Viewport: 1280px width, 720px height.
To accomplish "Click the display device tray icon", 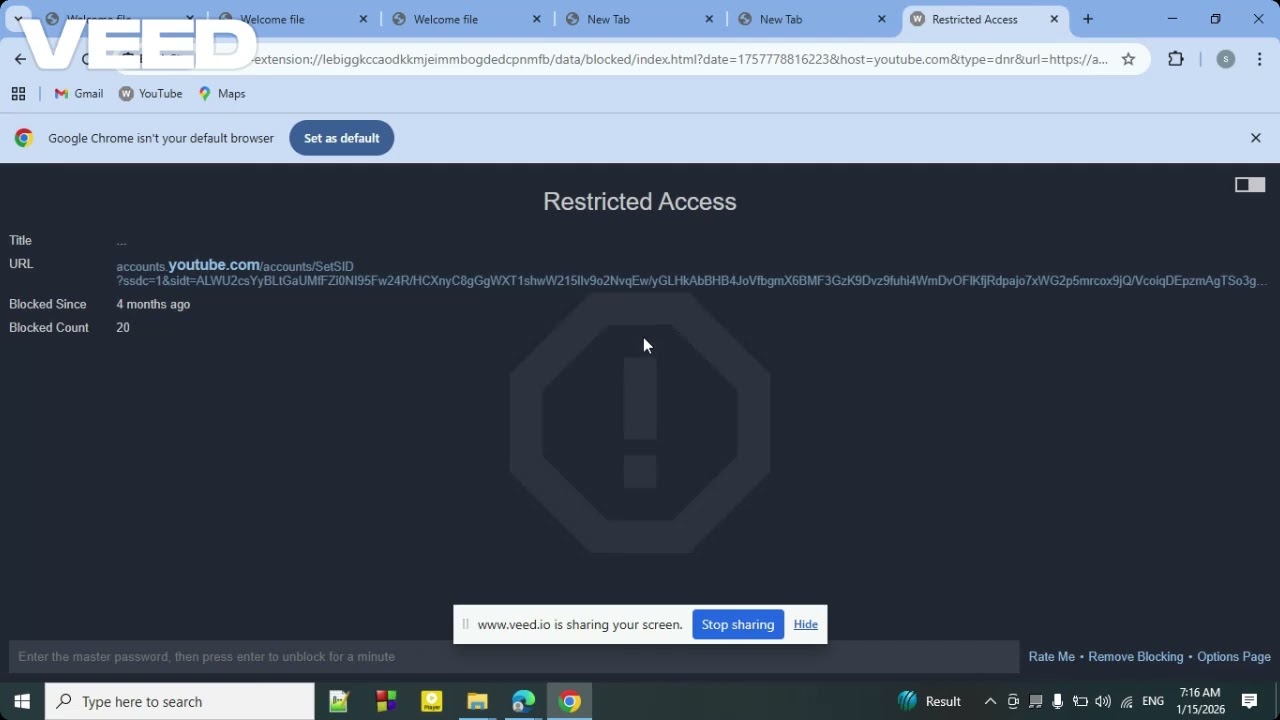I will pos(1035,702).
